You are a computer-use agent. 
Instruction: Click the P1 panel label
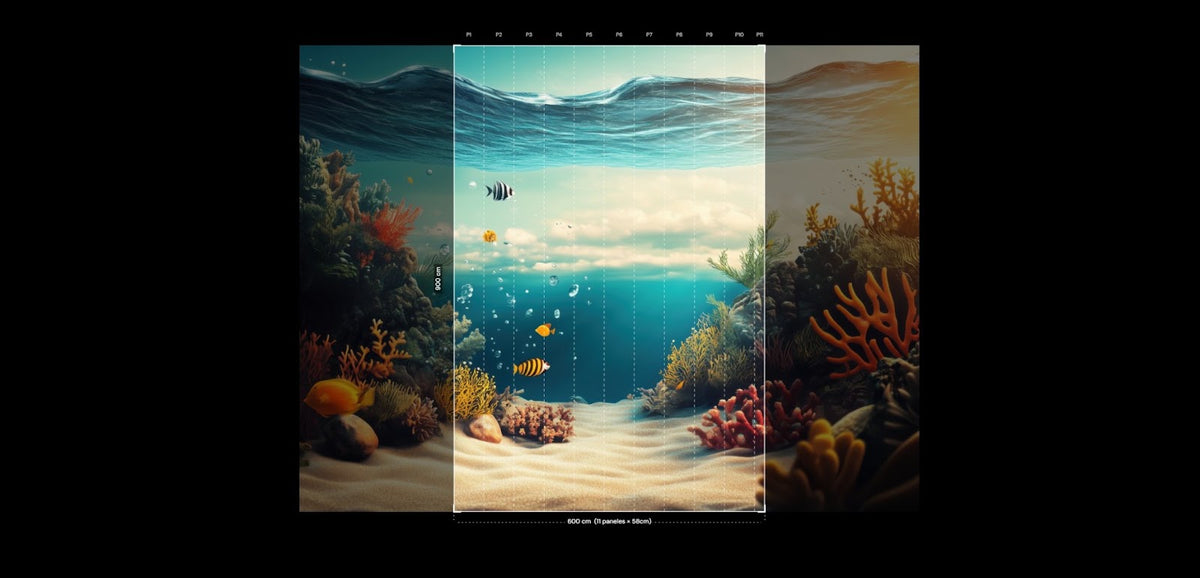coord(469,34)
